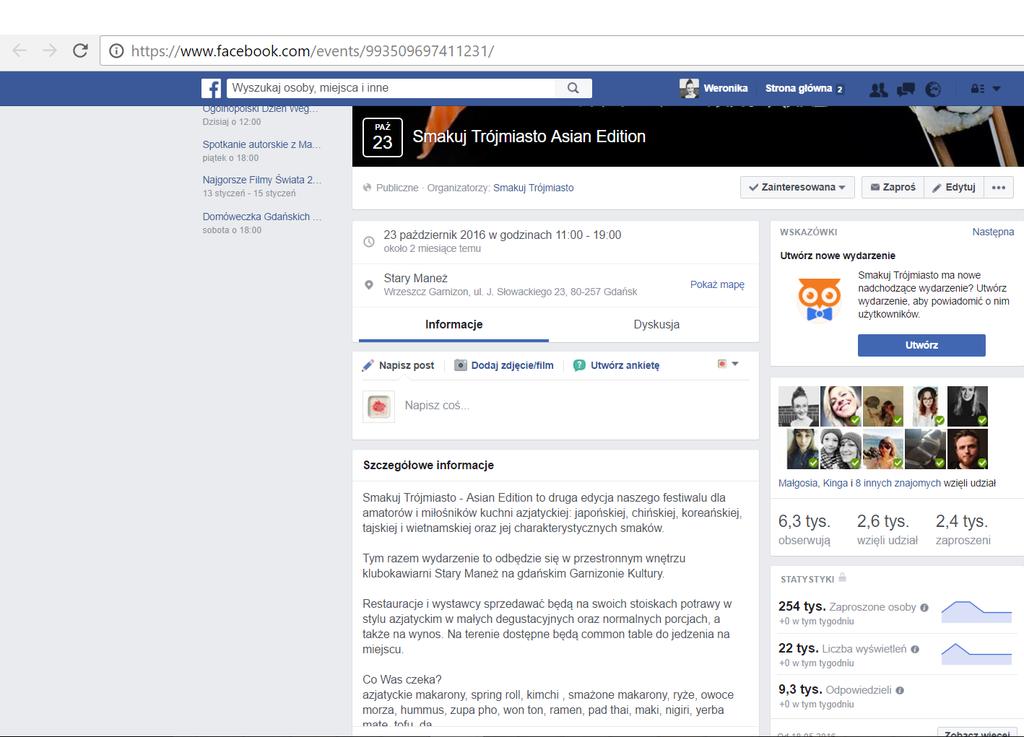Screen dimensions: 1024x737
Task: Click the owl icon in Wskazówki
Action: [819, 299]
